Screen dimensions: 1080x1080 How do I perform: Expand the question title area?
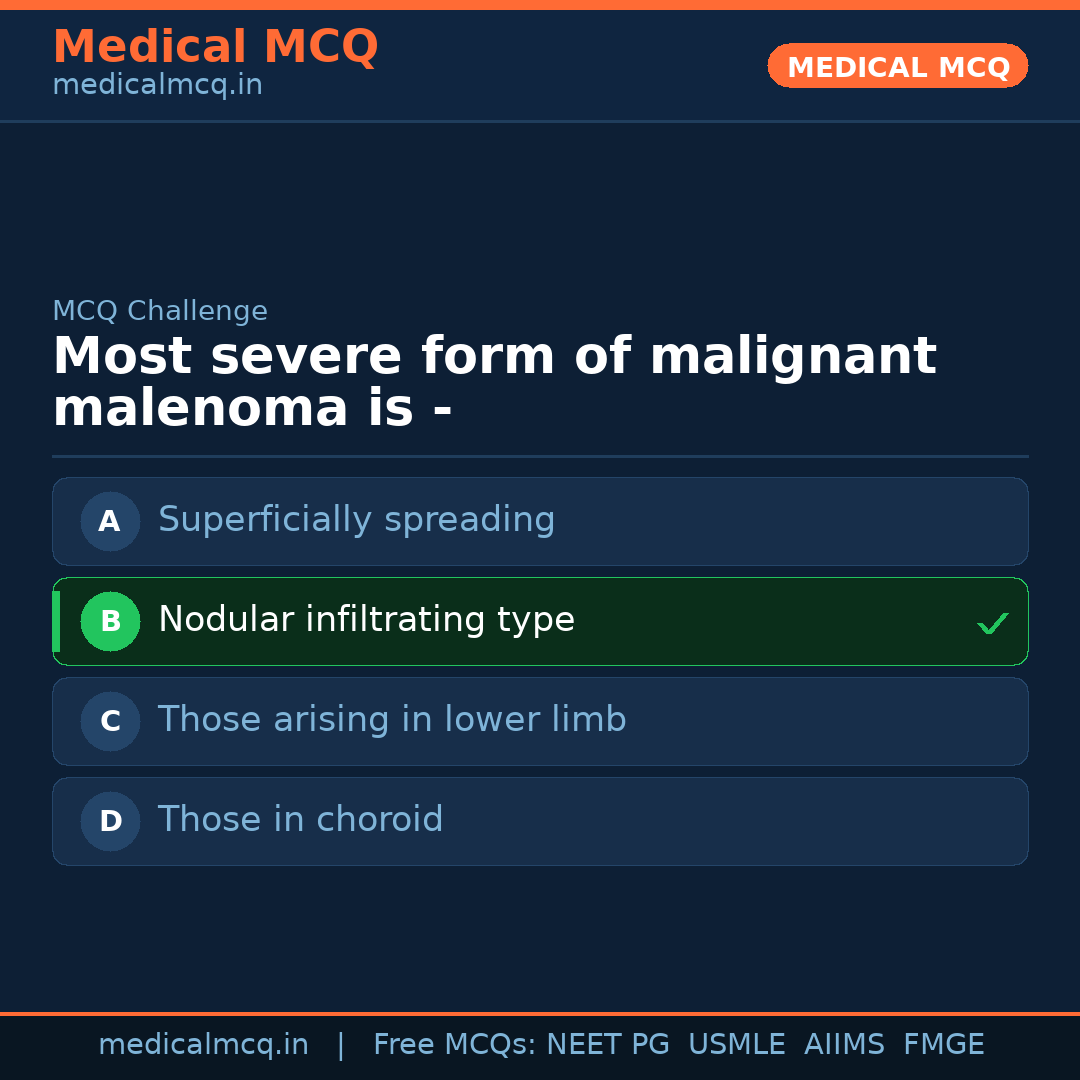(x=494, y=381)
